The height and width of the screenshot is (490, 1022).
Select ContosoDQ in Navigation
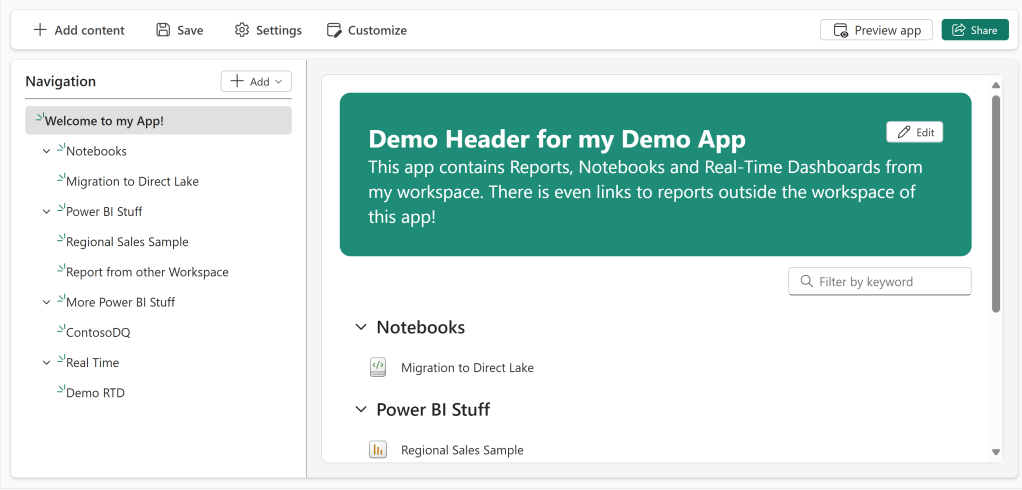(x=98, y=332)
